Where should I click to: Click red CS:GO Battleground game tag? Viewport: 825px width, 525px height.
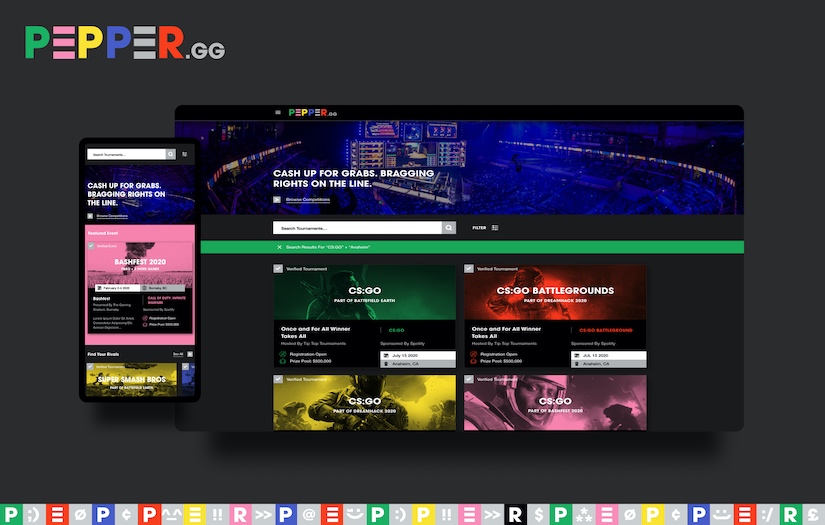pos(606,330)
